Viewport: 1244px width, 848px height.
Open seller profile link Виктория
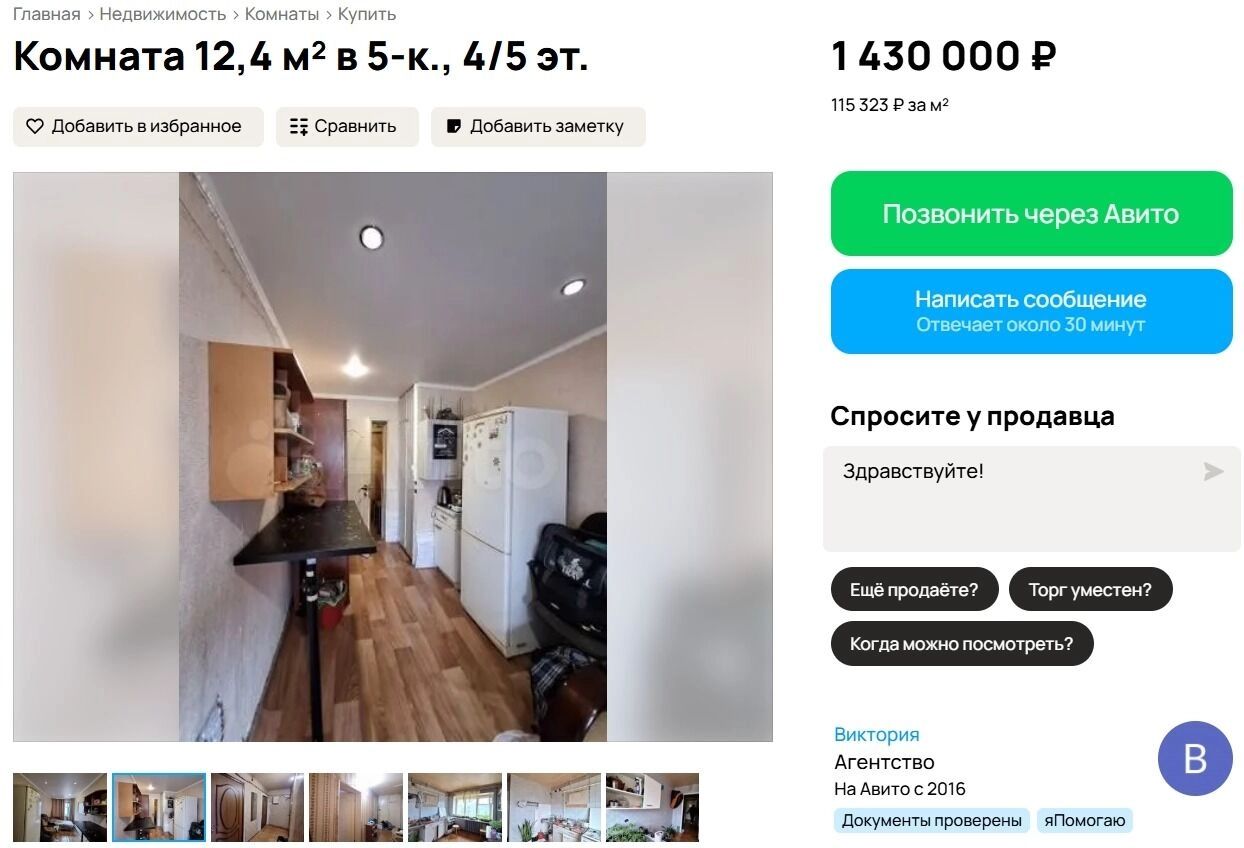point(877,734)
